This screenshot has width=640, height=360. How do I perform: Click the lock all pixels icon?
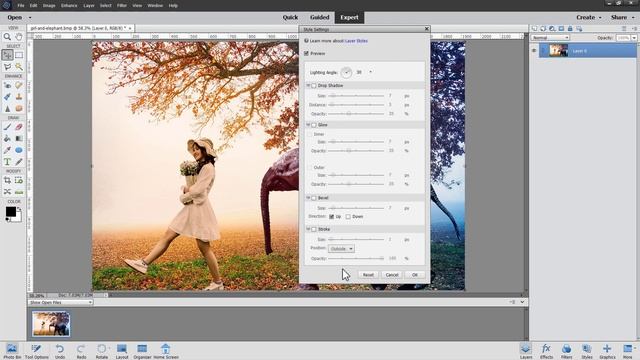pos(570,29)
